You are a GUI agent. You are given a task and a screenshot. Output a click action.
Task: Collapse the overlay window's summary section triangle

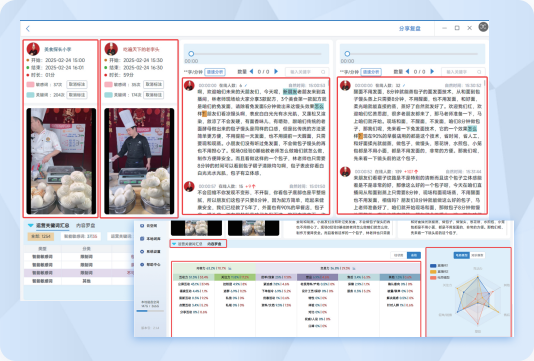[x=174, y=244]
